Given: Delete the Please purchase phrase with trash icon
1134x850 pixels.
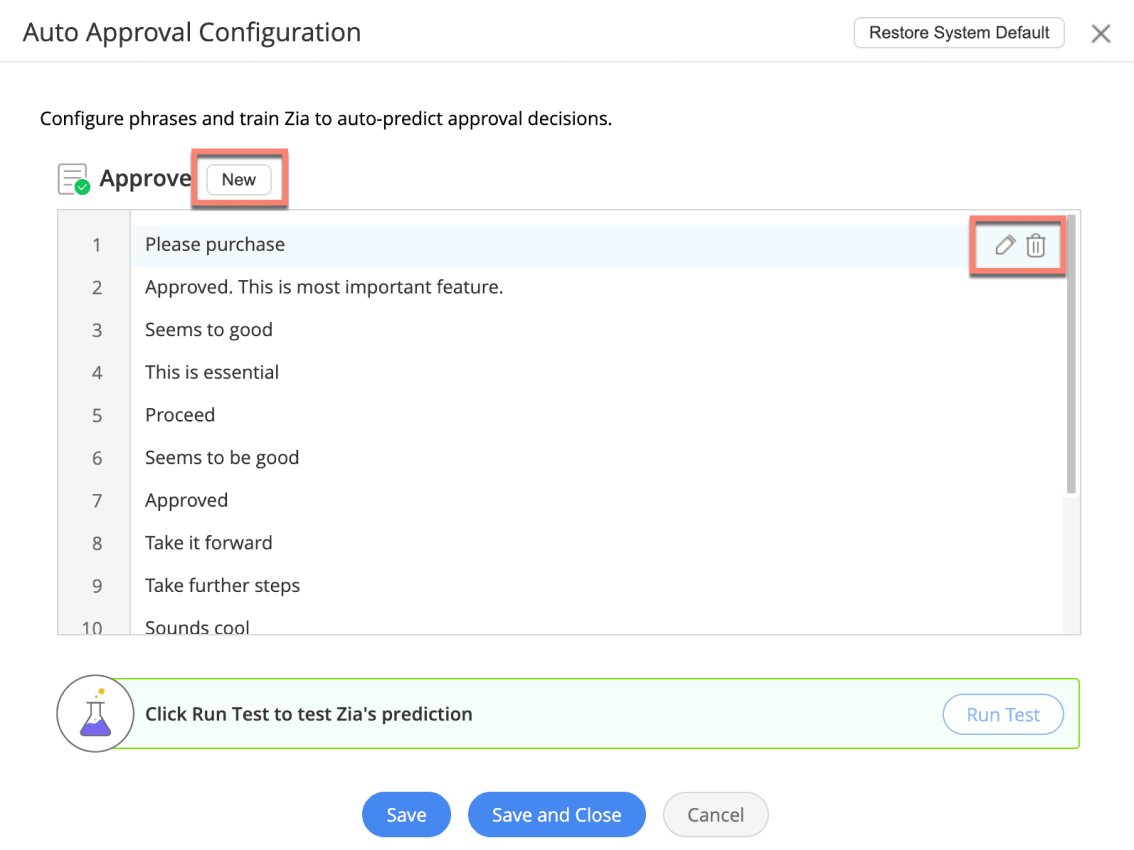Looking at the screenshot, I should point(1036,245).
